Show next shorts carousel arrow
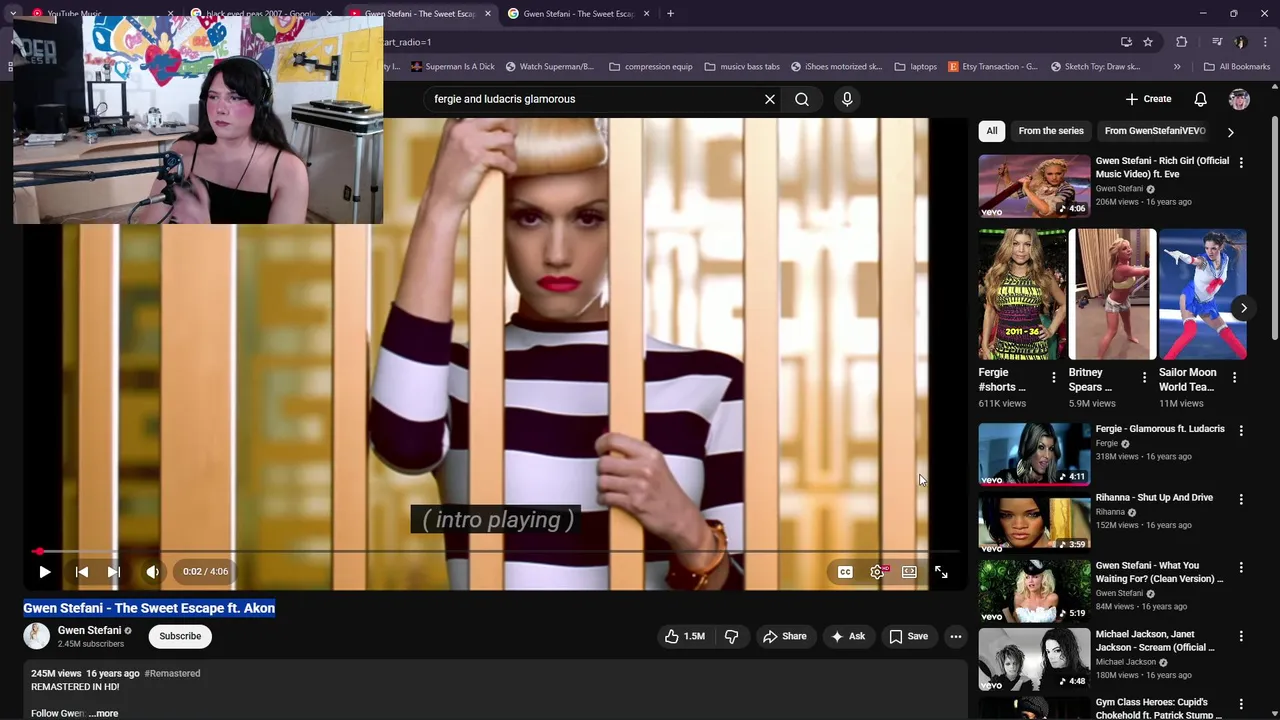The height and width of the screenshot is (720, 1280). 1243,308
